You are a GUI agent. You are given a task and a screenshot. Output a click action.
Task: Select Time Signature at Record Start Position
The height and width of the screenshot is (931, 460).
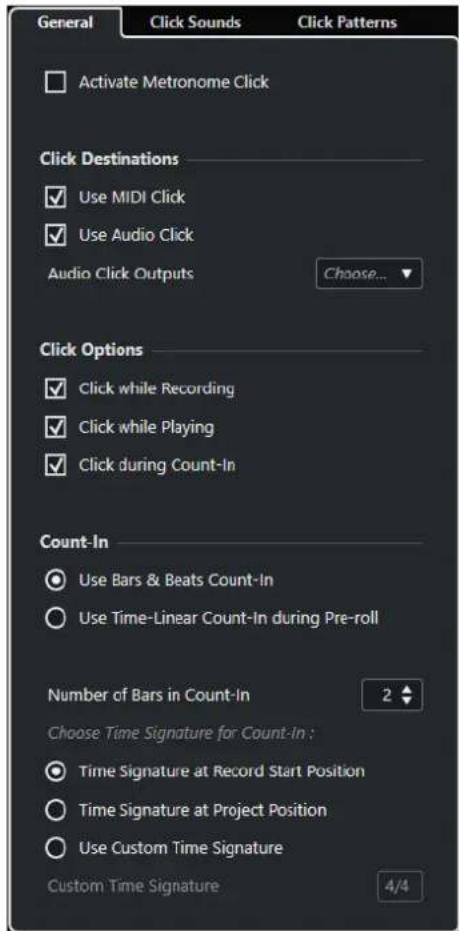click(55, 772)
